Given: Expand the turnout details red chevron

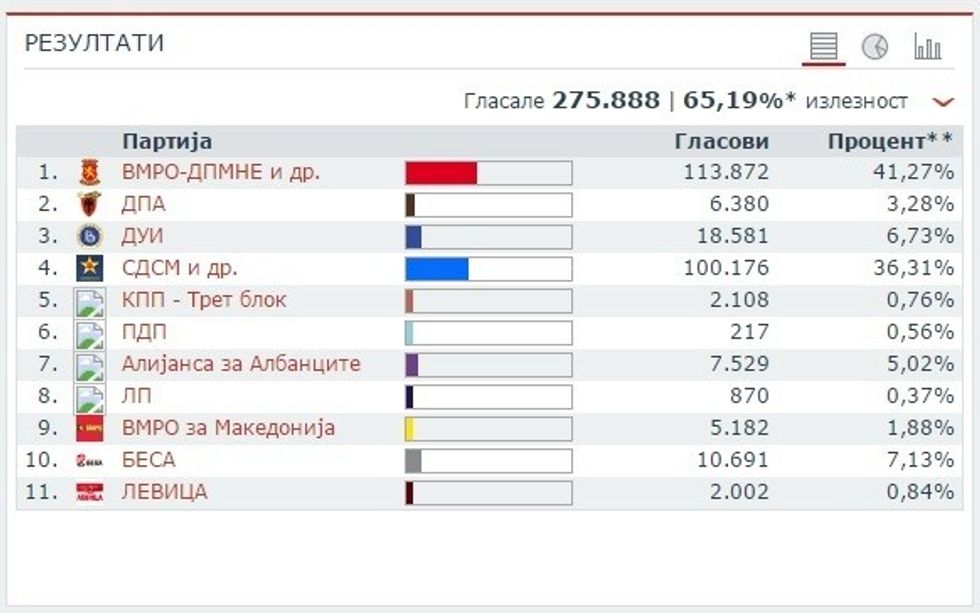Looking at the screenshot, I should pos(941,101).
